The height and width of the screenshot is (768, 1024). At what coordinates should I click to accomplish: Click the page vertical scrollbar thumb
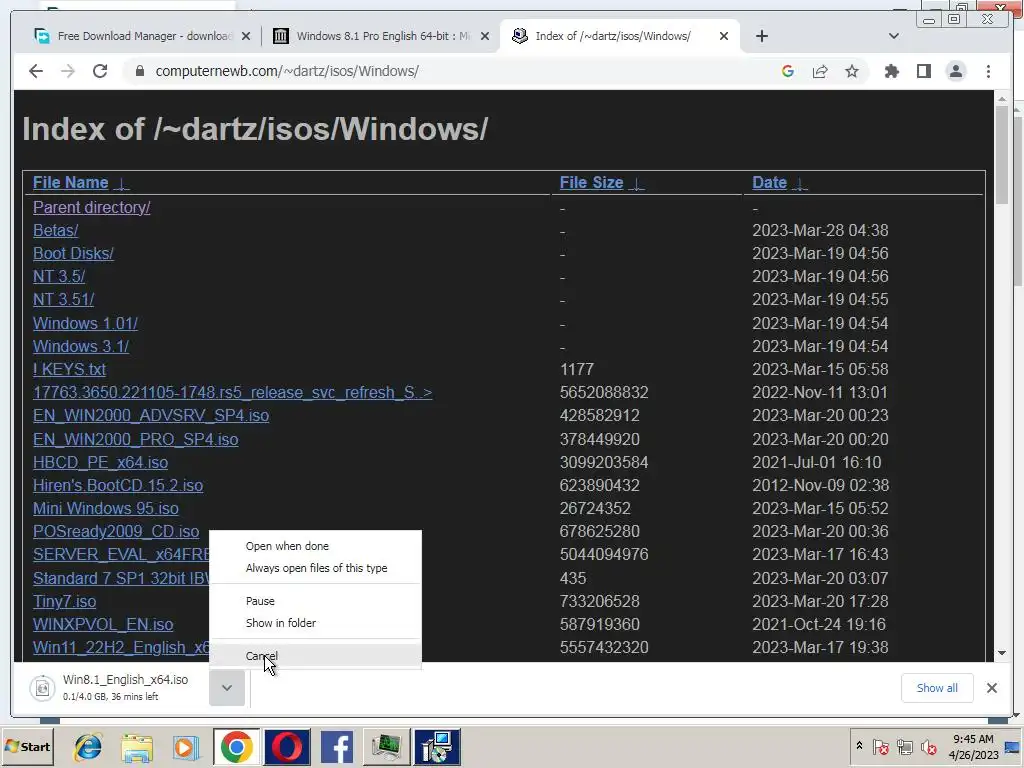tap(1001, 155)
